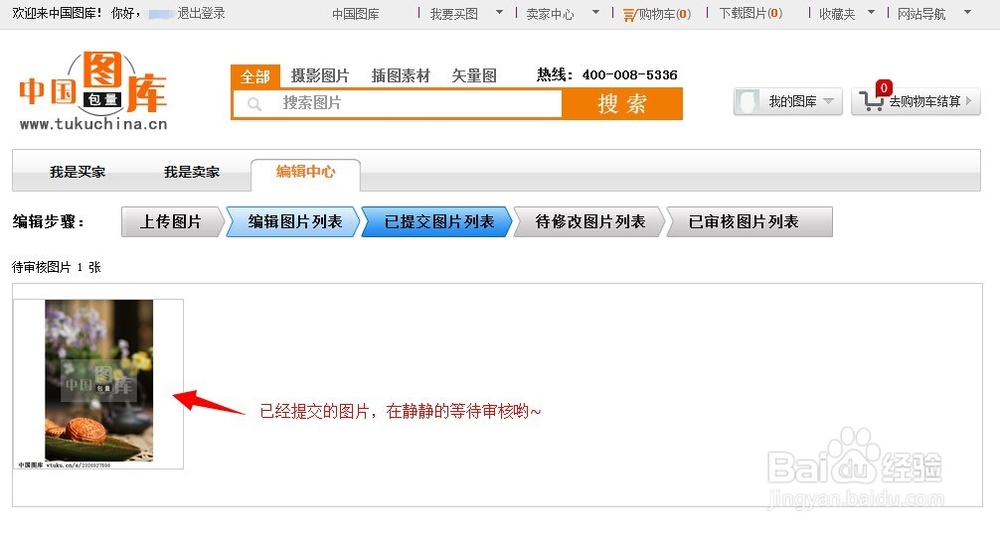Open the 收藏夹 top link
The image size is (1000, 533).
pyautogui.click(x=837, y=13)
